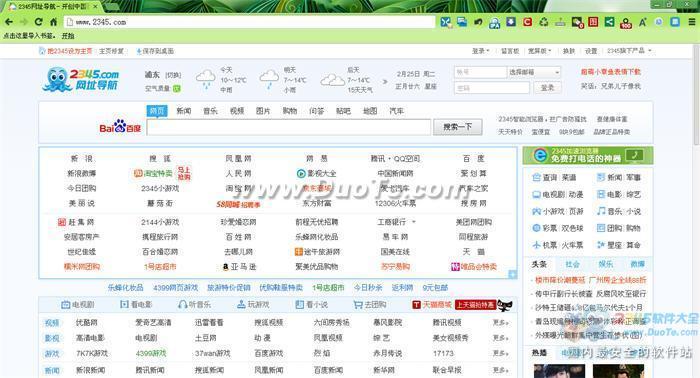The width and height of the screenshot is (700, 378).
Task: Click 切换 to change city
Action: (x=173, y=75)
